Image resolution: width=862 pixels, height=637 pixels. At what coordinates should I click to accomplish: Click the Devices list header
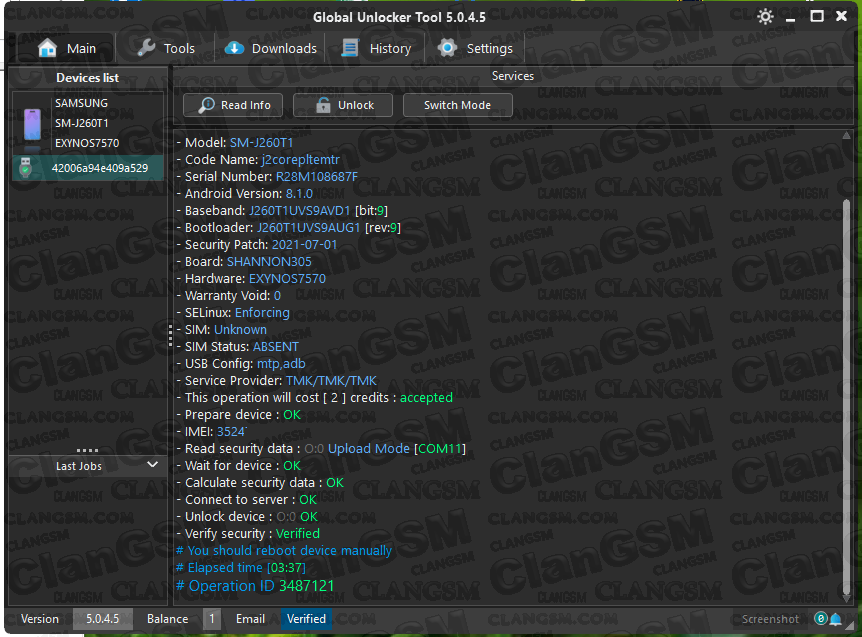(87, 77)
